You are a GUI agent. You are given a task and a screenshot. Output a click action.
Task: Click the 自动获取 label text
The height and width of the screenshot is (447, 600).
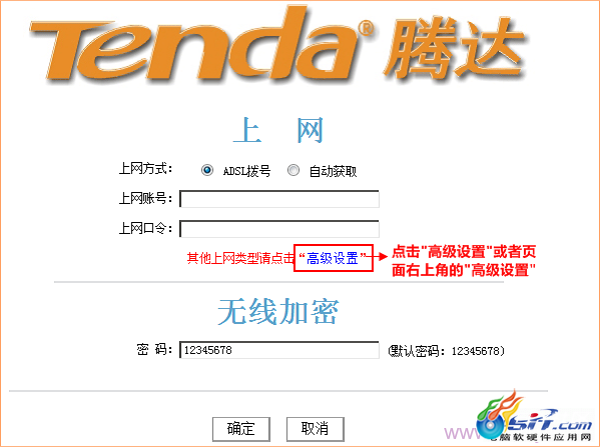333,171
